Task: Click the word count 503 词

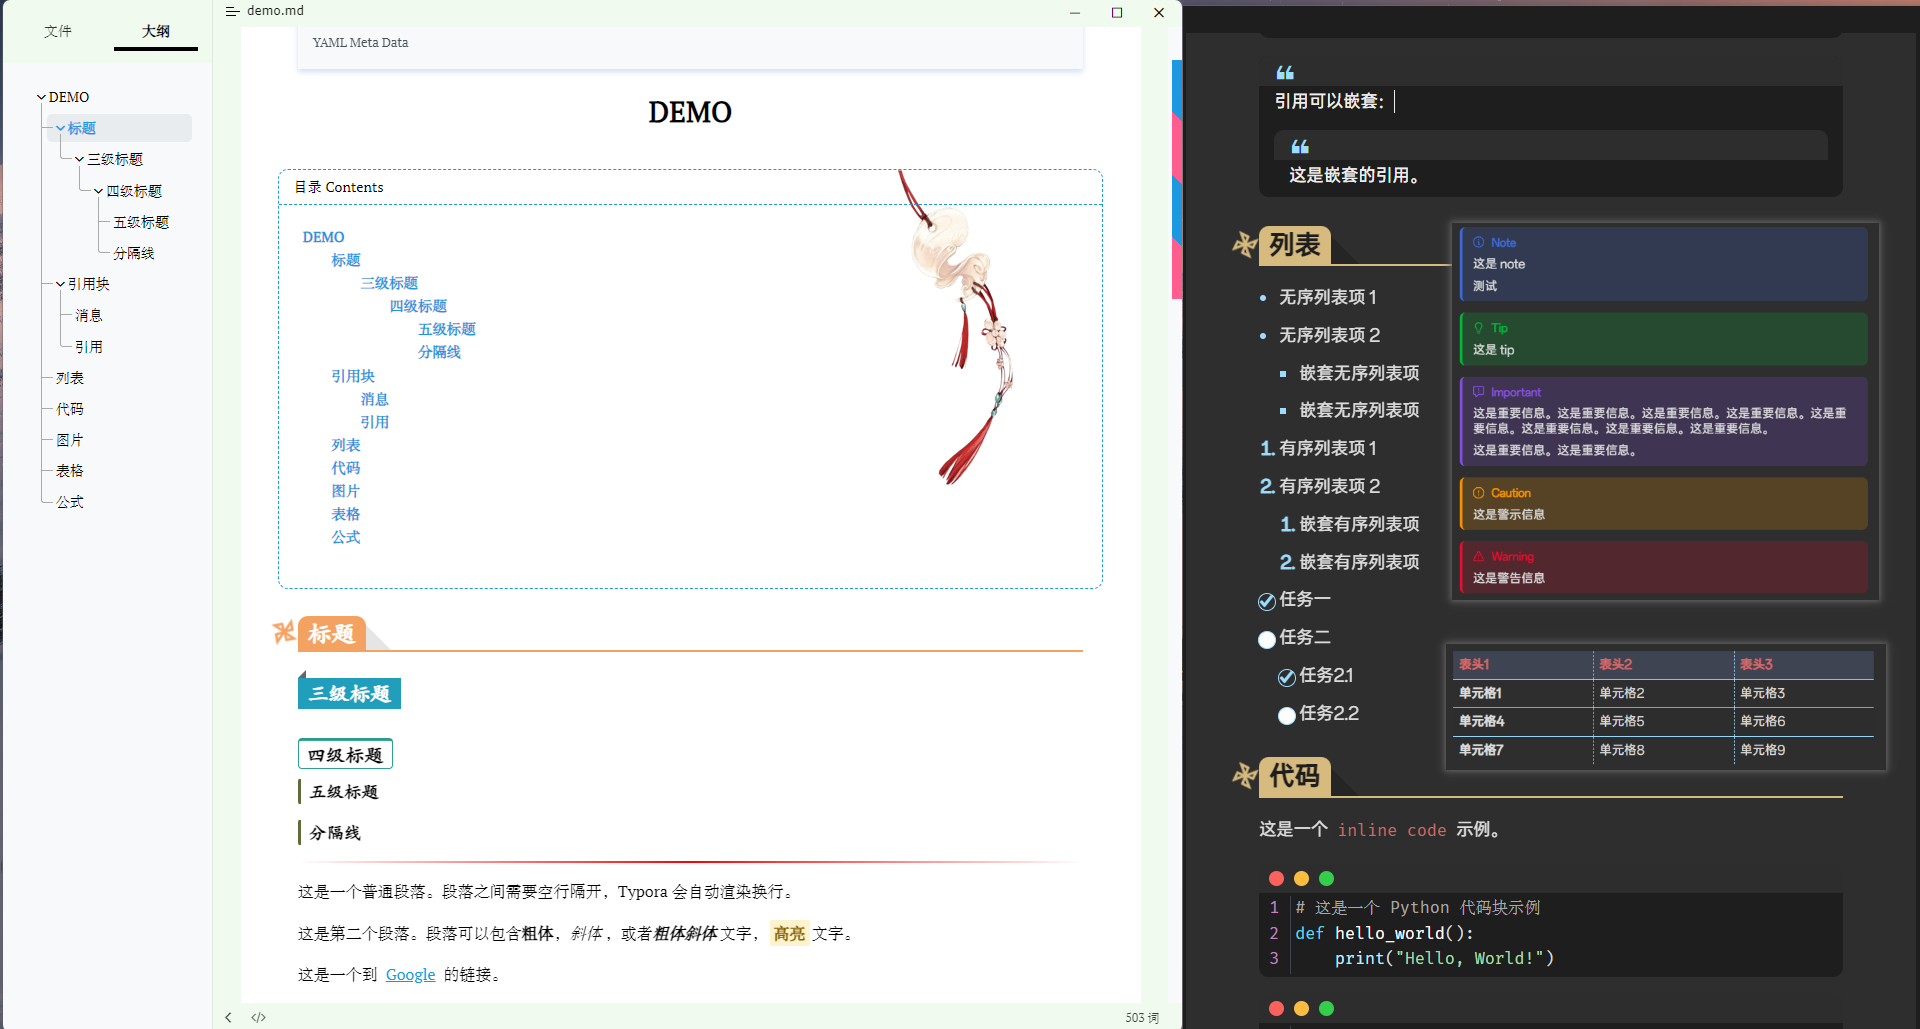Action: tap(1141, 1017)
